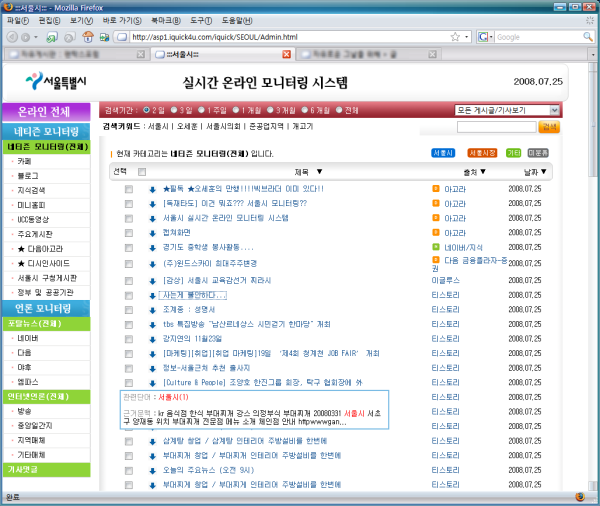Screen dimensions: 600x506
Task: Open the 서울시 실시간 온라인 모니터링 시스템 post
Action: [x=225, y=218]
